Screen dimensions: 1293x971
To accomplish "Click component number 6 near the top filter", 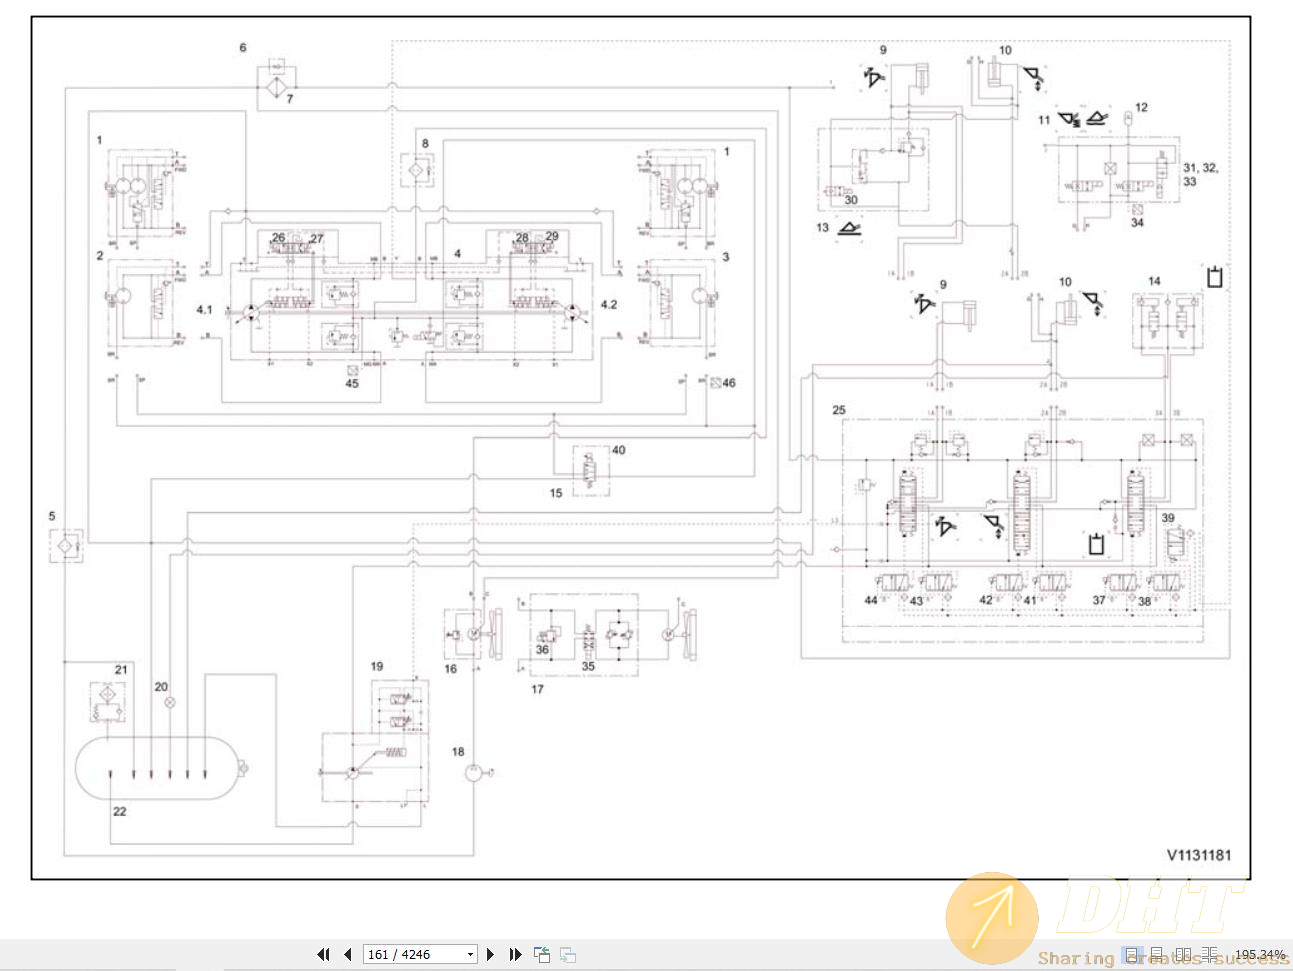I will 242,47.
